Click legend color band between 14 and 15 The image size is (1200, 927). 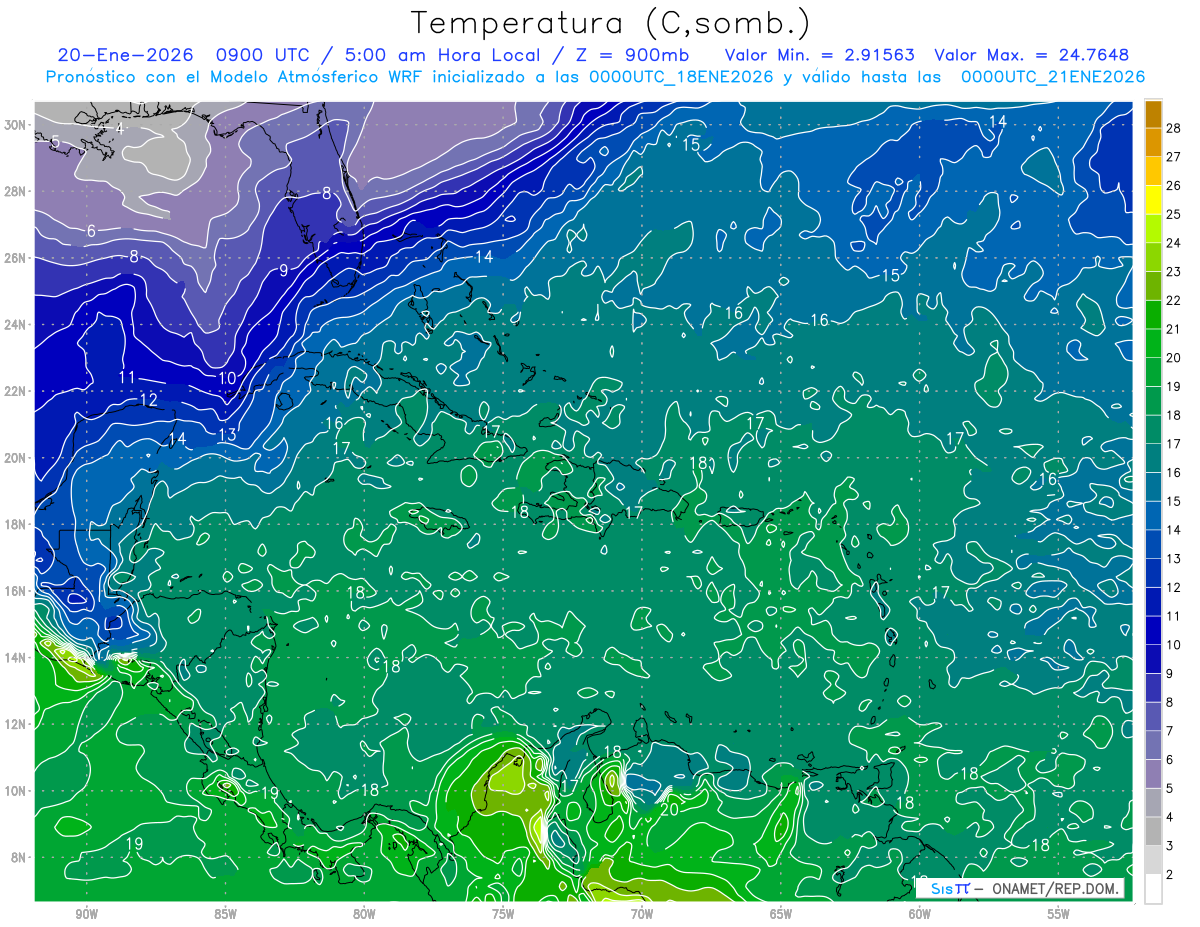[1153, 516]
